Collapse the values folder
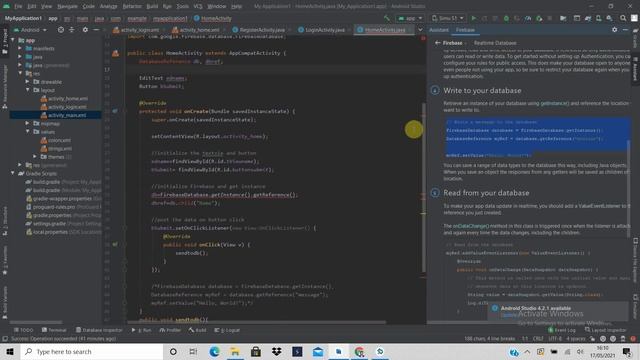 coord(28,131)
